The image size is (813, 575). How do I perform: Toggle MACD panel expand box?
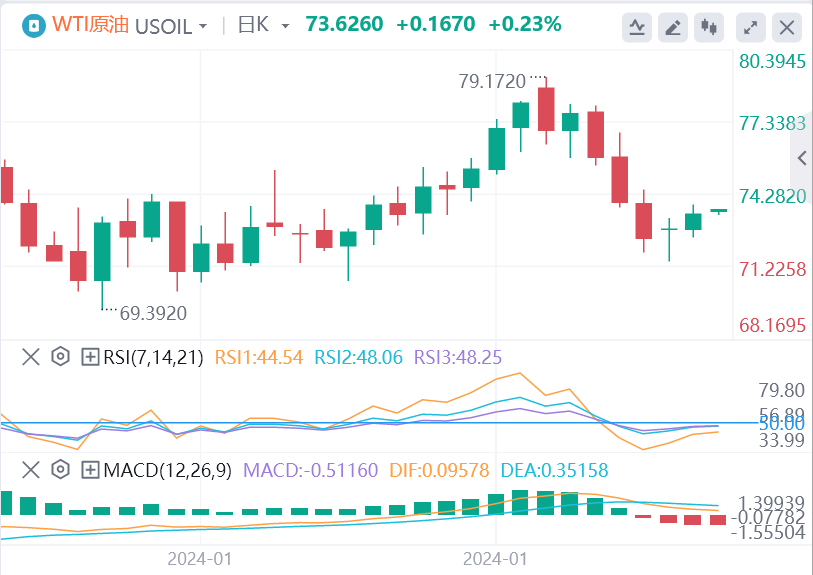[x=90, y=469]
